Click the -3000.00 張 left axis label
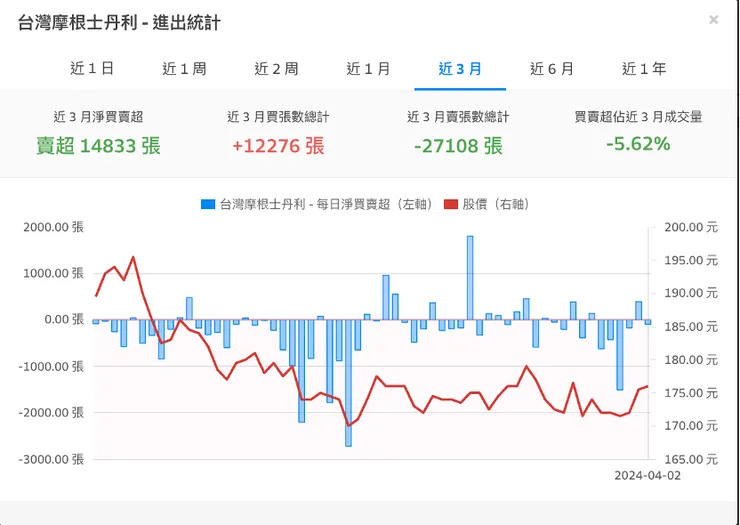Image resolution: width=740 pixels, height=525 pixels. coord(51,459)
